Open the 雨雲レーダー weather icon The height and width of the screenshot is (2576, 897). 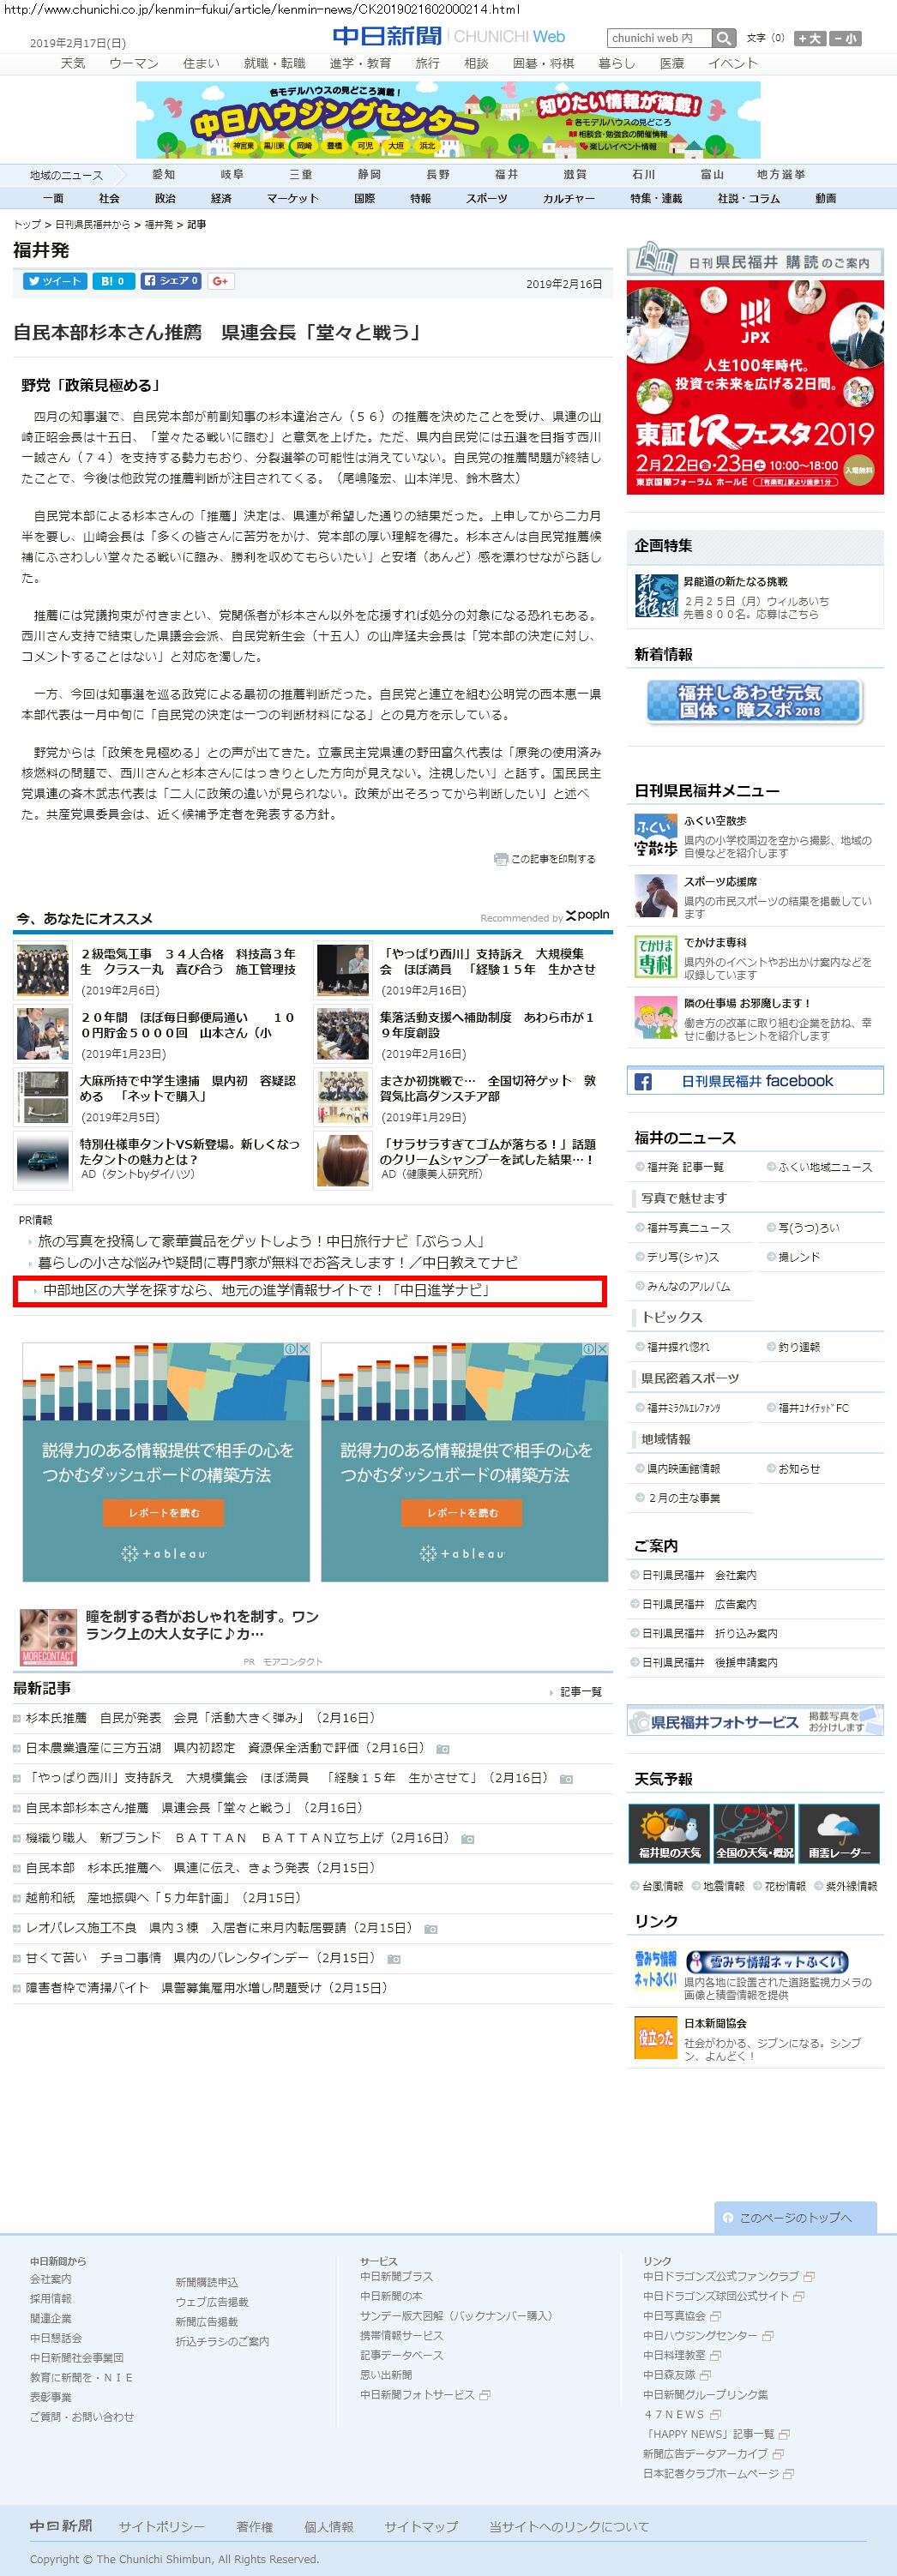[x=838, y=1833]
